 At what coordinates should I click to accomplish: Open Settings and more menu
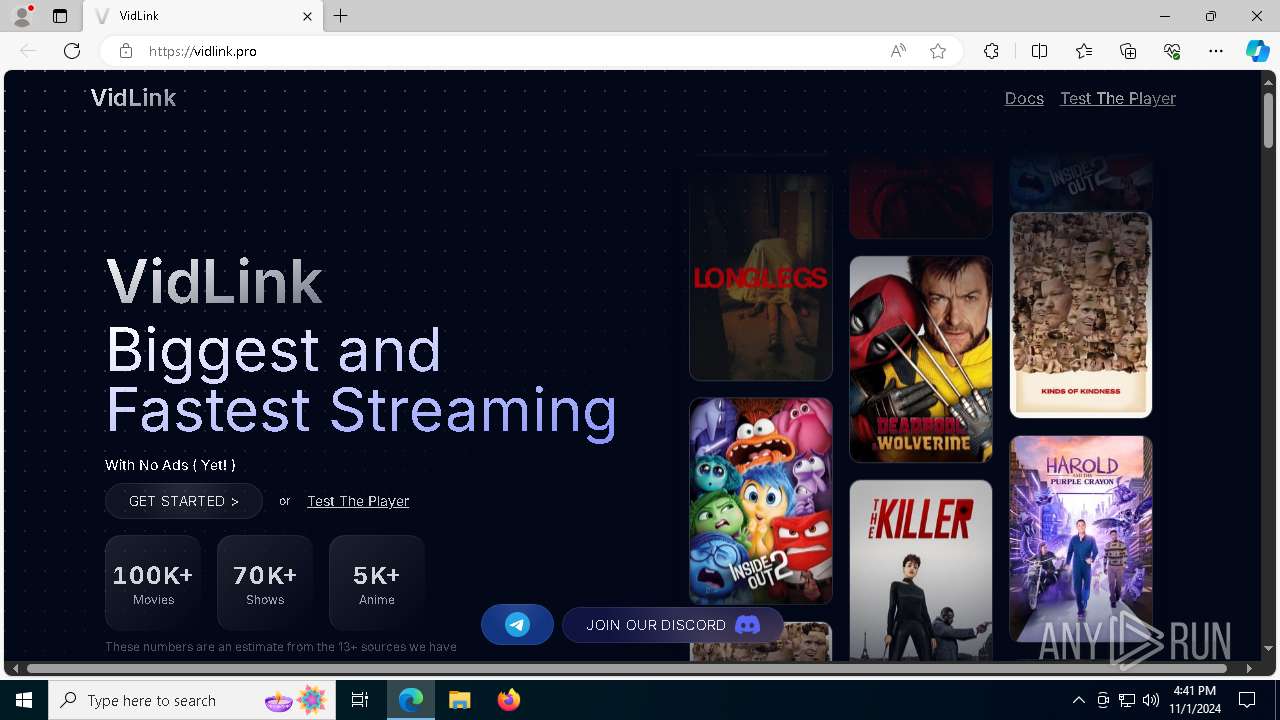(x=1216, y=51)
